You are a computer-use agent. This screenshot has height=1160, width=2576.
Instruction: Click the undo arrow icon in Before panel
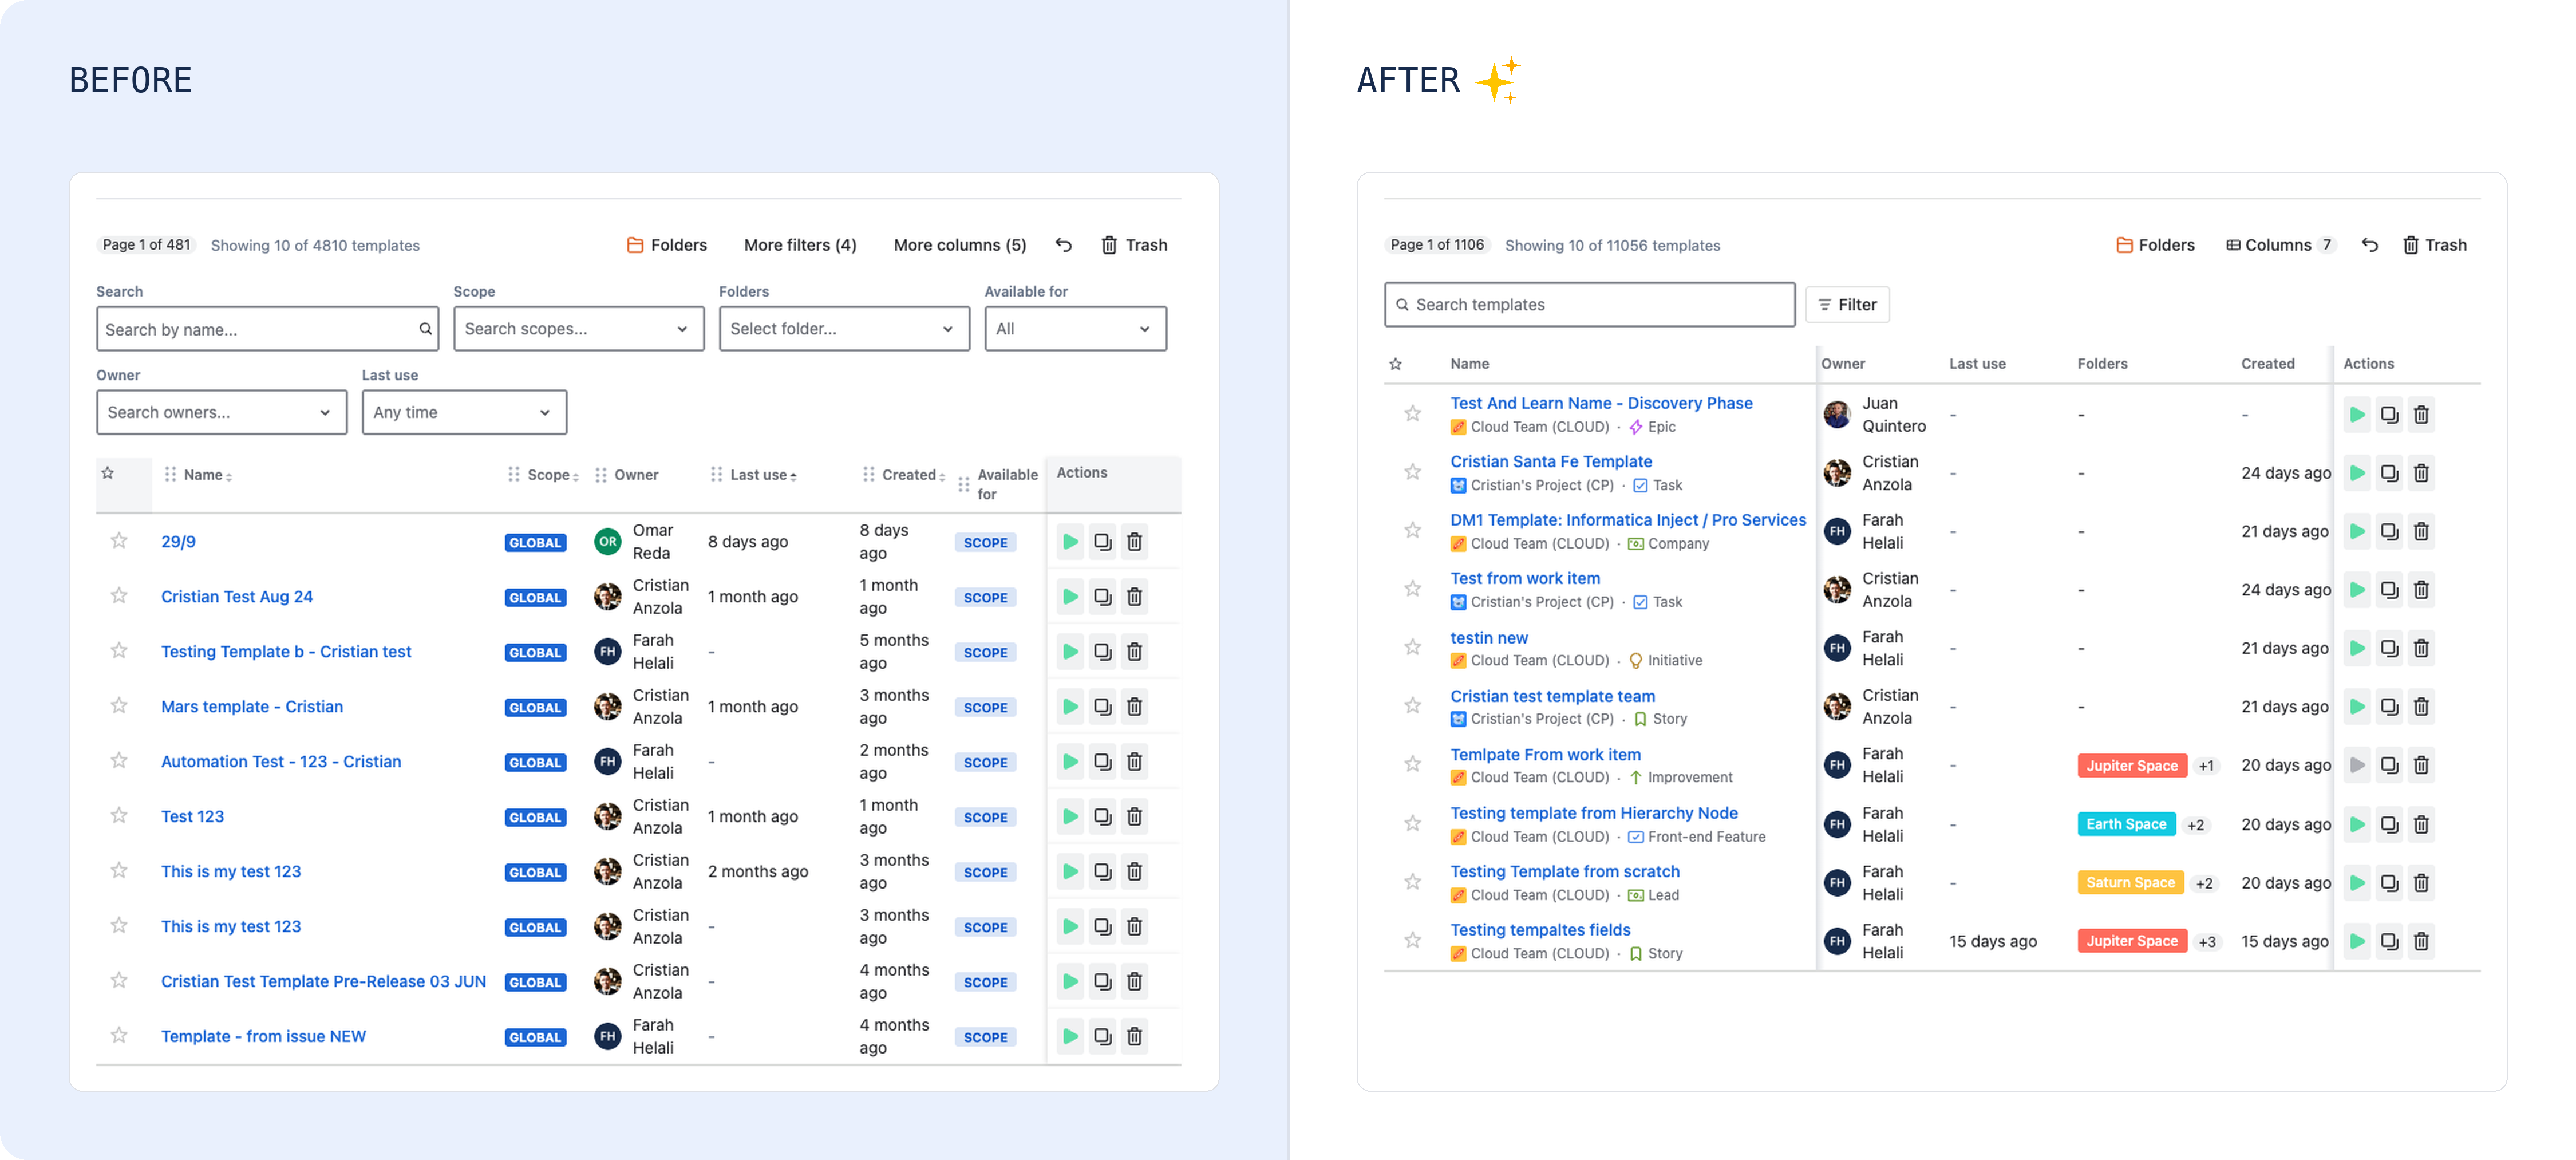[1064, 245]
